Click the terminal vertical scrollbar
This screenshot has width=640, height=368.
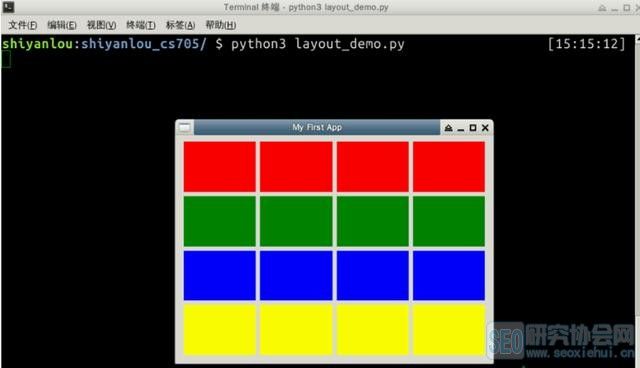637,200
